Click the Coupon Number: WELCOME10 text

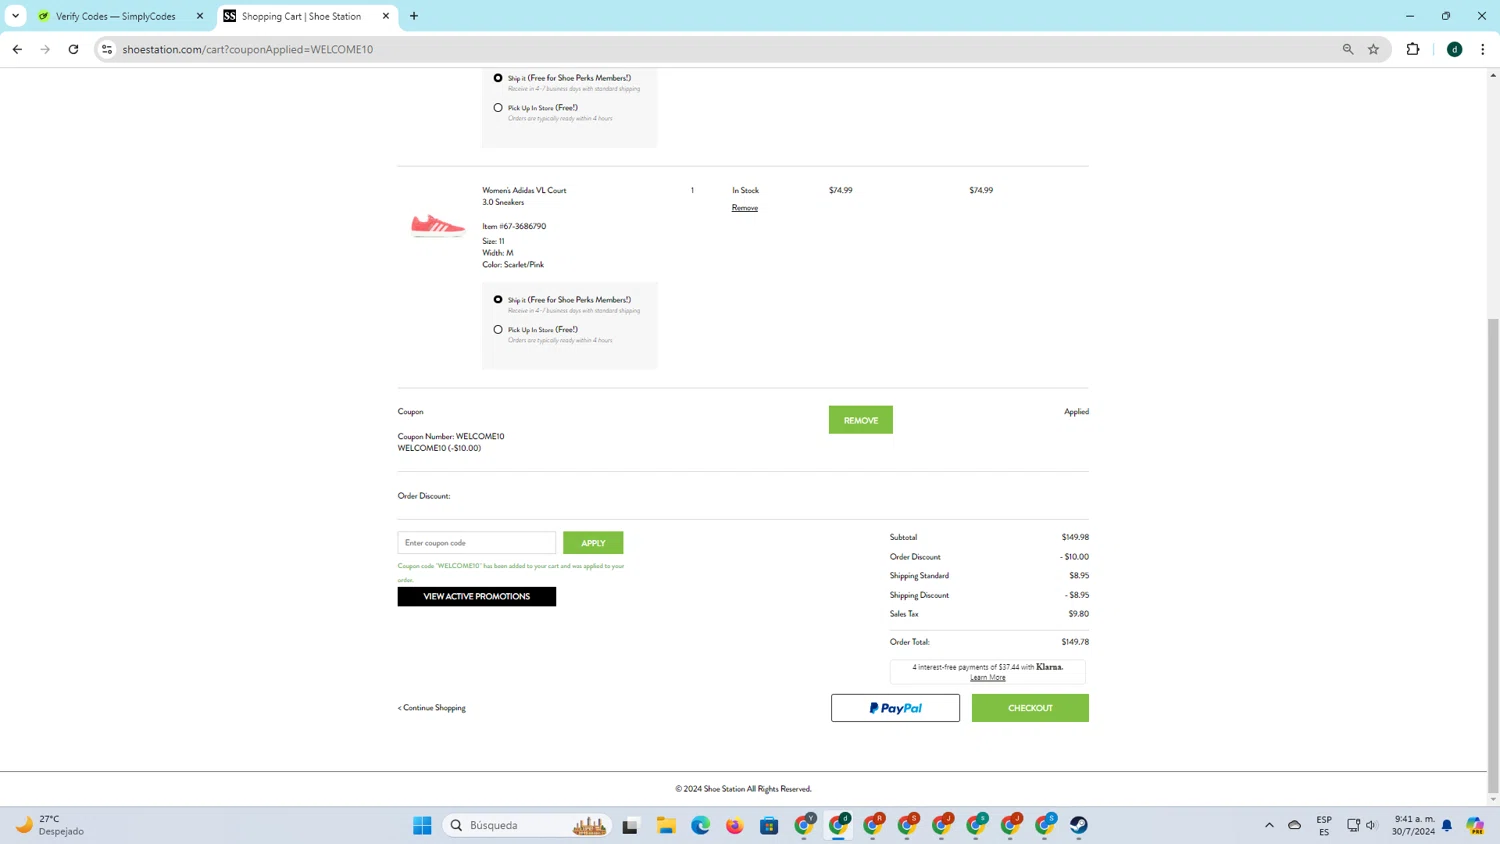(x=451, y=437)
